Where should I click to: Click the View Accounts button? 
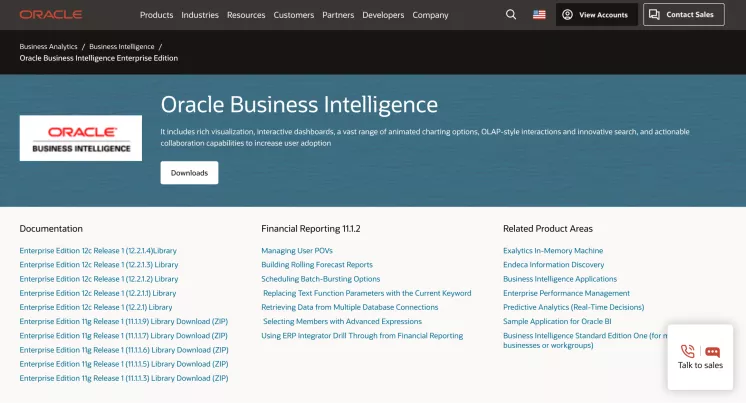click(x=597, y=15)
